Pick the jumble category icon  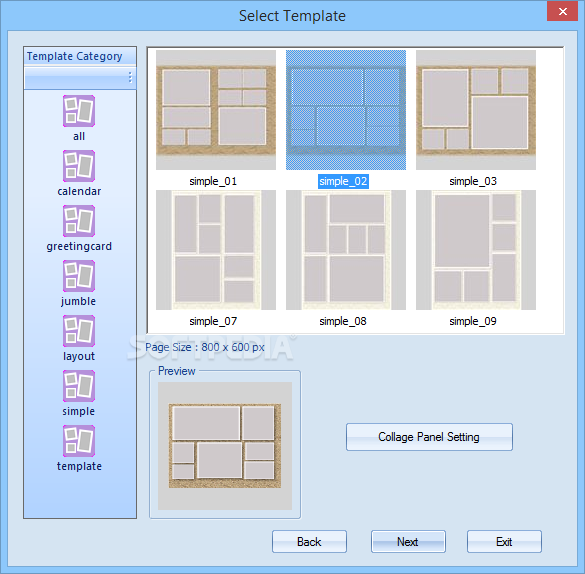pyautogui.click(x=79, y=276)
